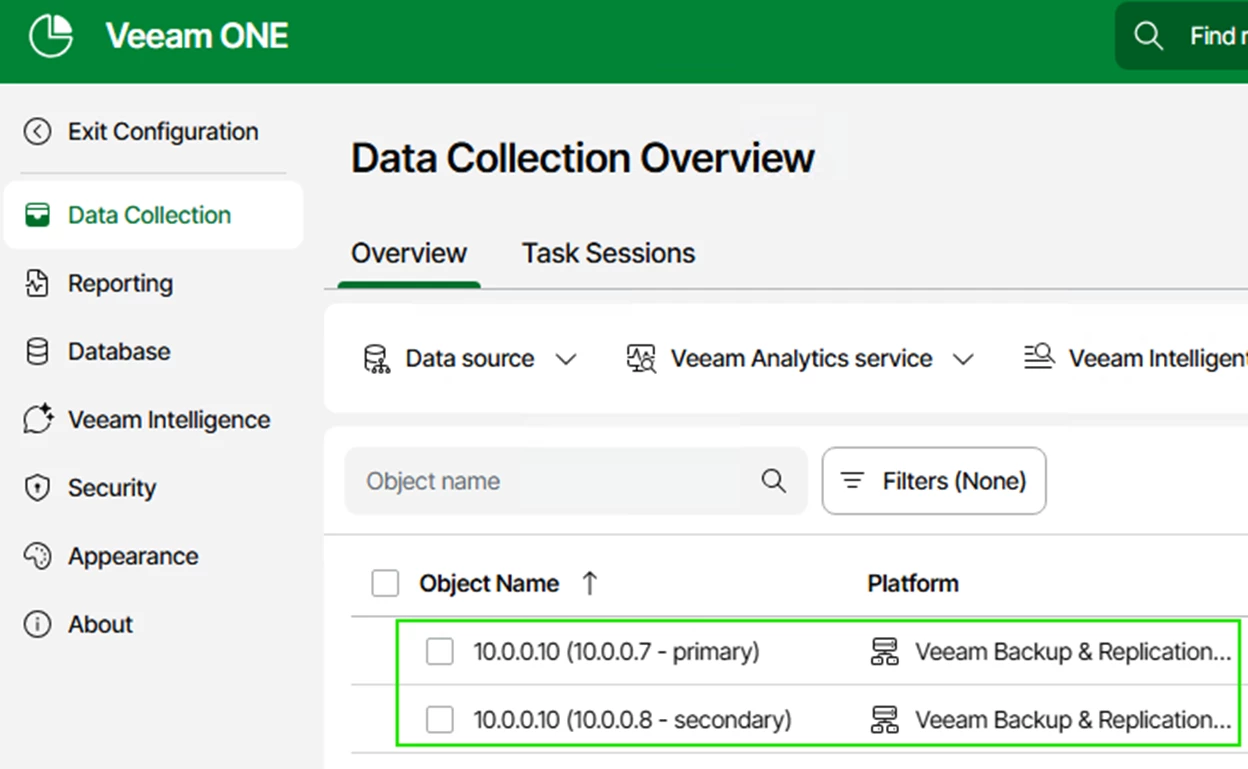
Task: Check the 10.0.0.7 primary row checkbox
Action: [x=440, y=652]
